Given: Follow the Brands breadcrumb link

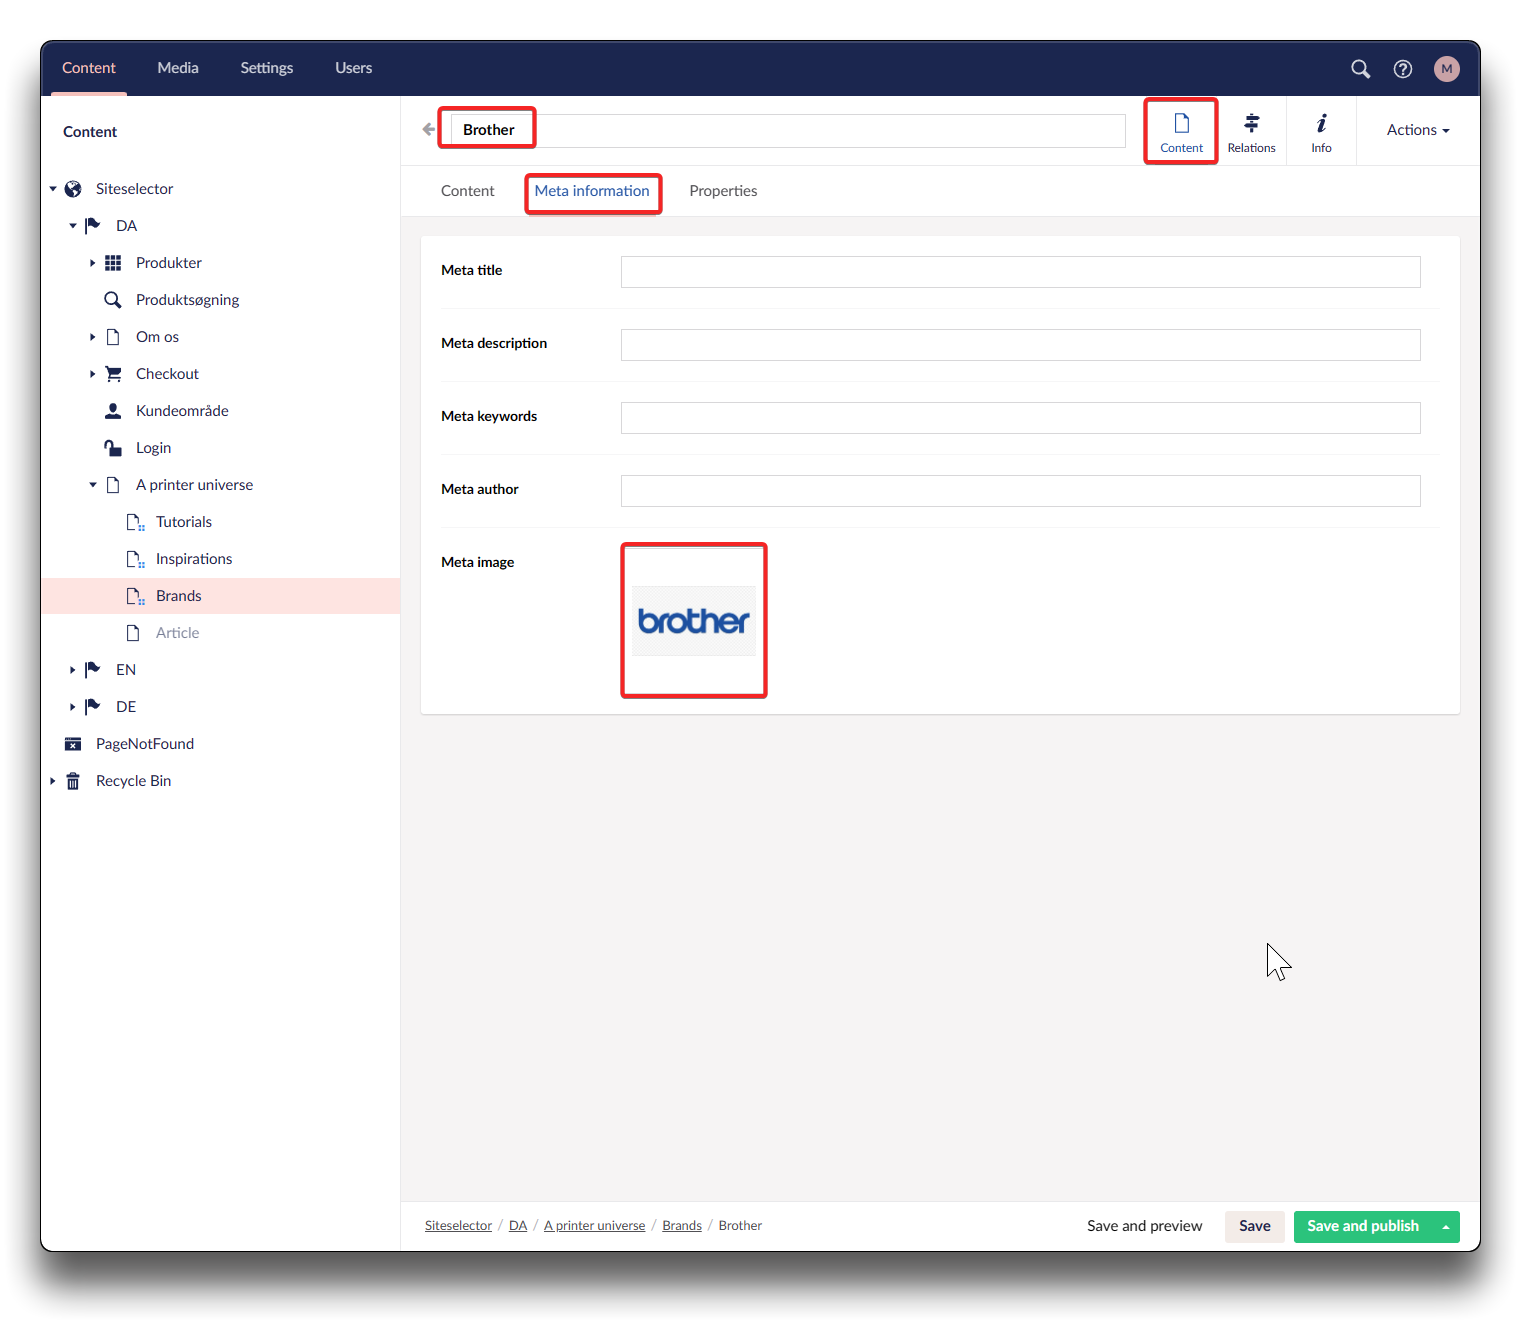Looking at the screenshot, I should (x=681, y=1226).
